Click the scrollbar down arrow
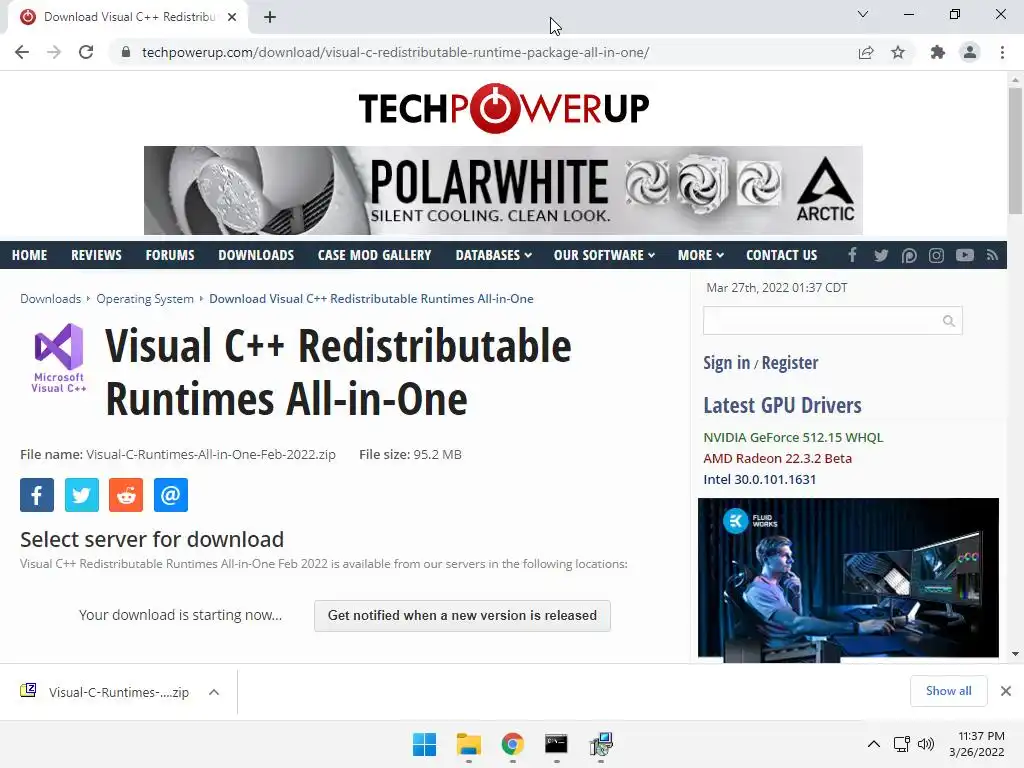Image resolution: width=1024 pixels, height=768 pixels. (x=1015, y=654)
